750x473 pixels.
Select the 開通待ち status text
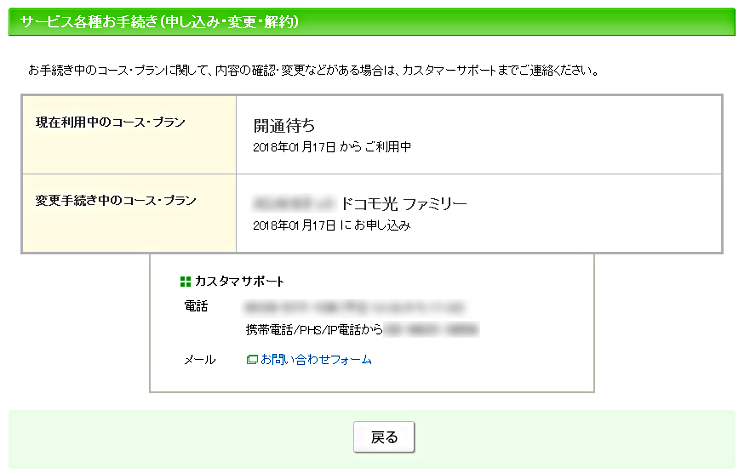284,126
